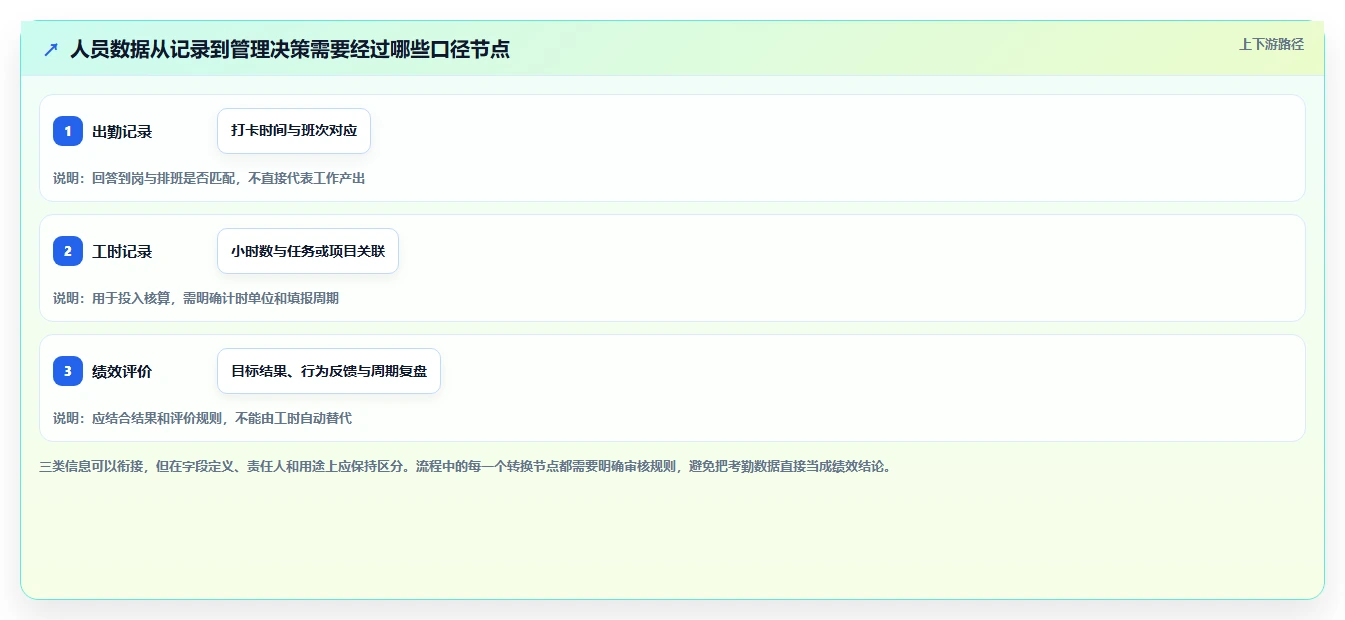Screen dimensions: 1345x620
Task: Click the note 说明：应结合结果和评价规则
Action: 202,418
